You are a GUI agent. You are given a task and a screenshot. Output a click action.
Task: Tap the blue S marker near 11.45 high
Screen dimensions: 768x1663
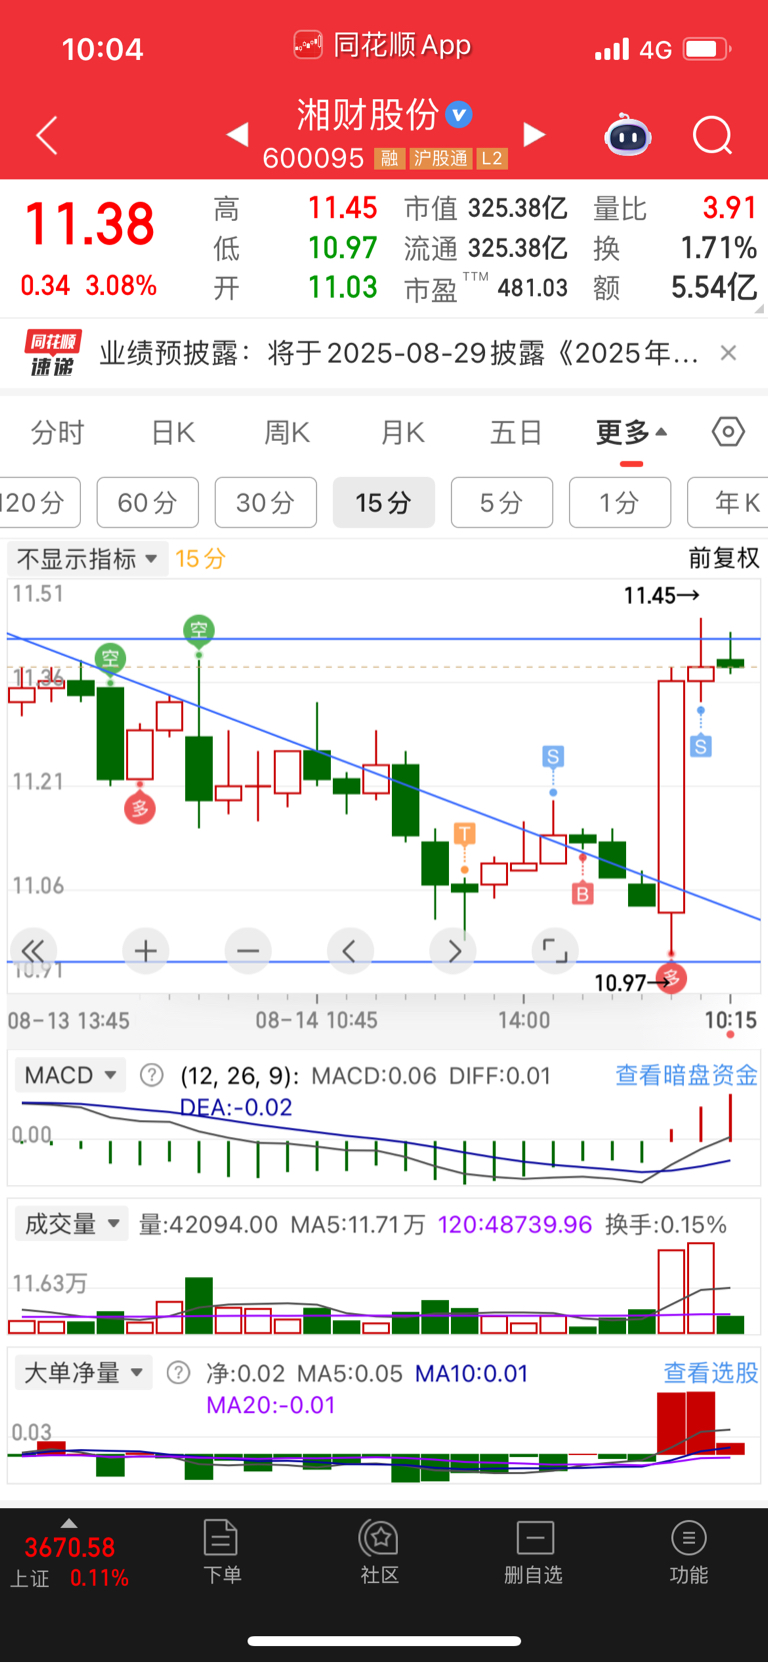(701, 746)
